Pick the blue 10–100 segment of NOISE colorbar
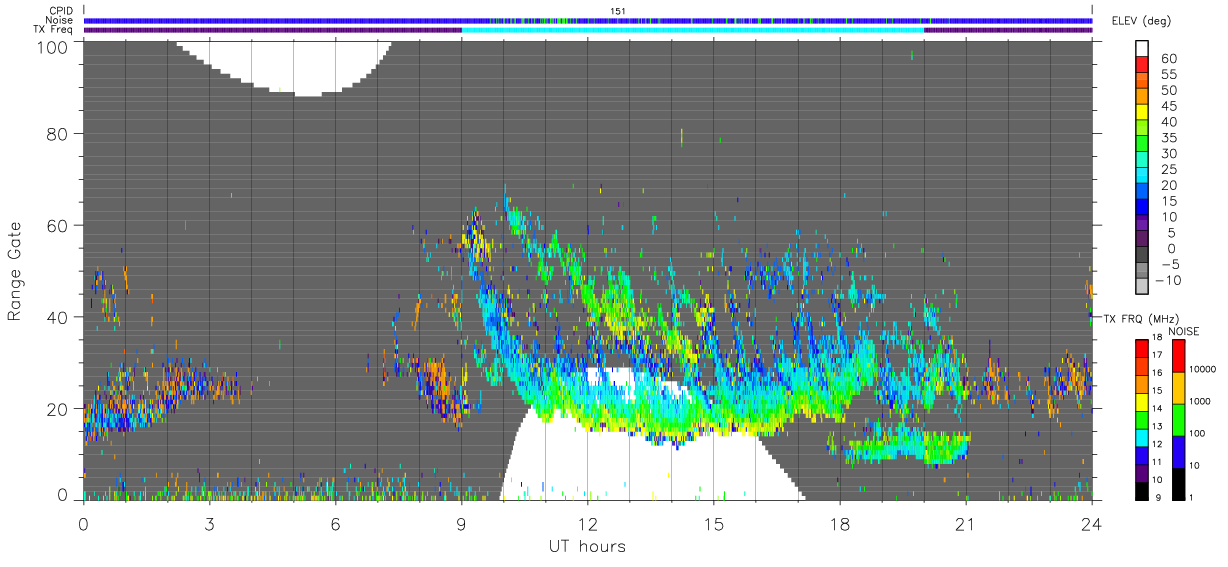 pos(1177,451)
